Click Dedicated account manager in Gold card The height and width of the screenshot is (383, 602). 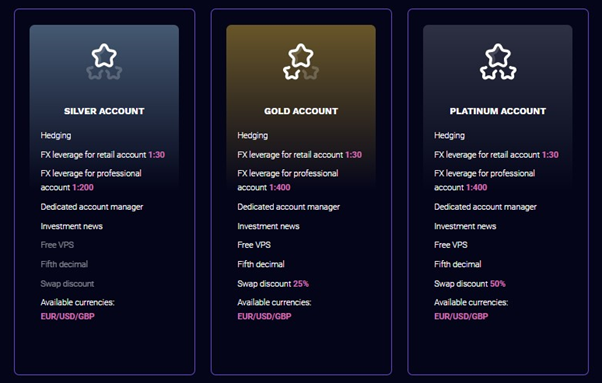[289, 207]
